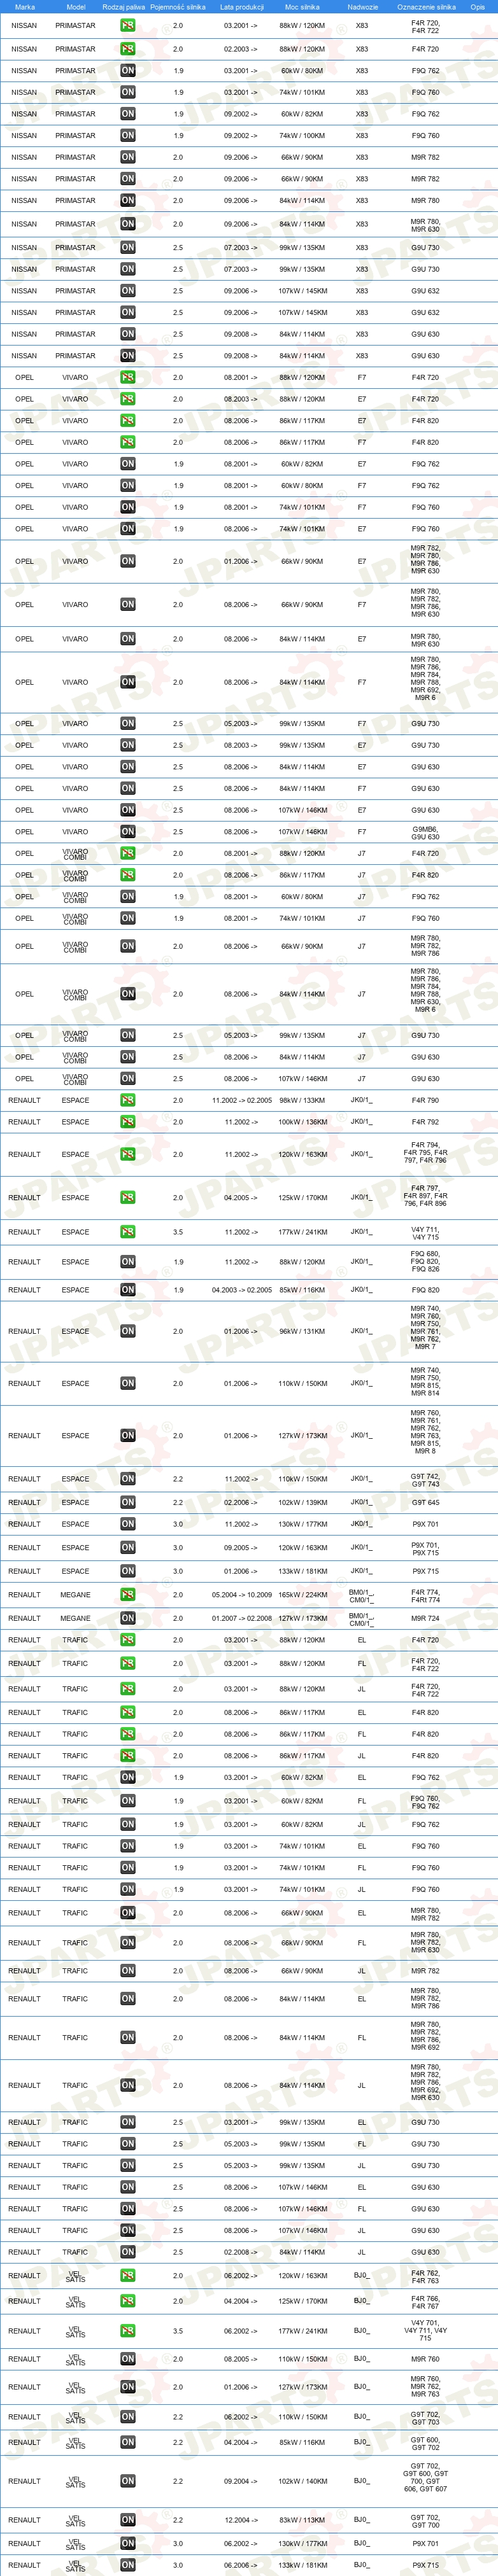The width and height of the screenshot is (498, 2576).
Task: Click ON icon in Vel Satis 12.2004 83kW row
Action: pos(128,2520)
